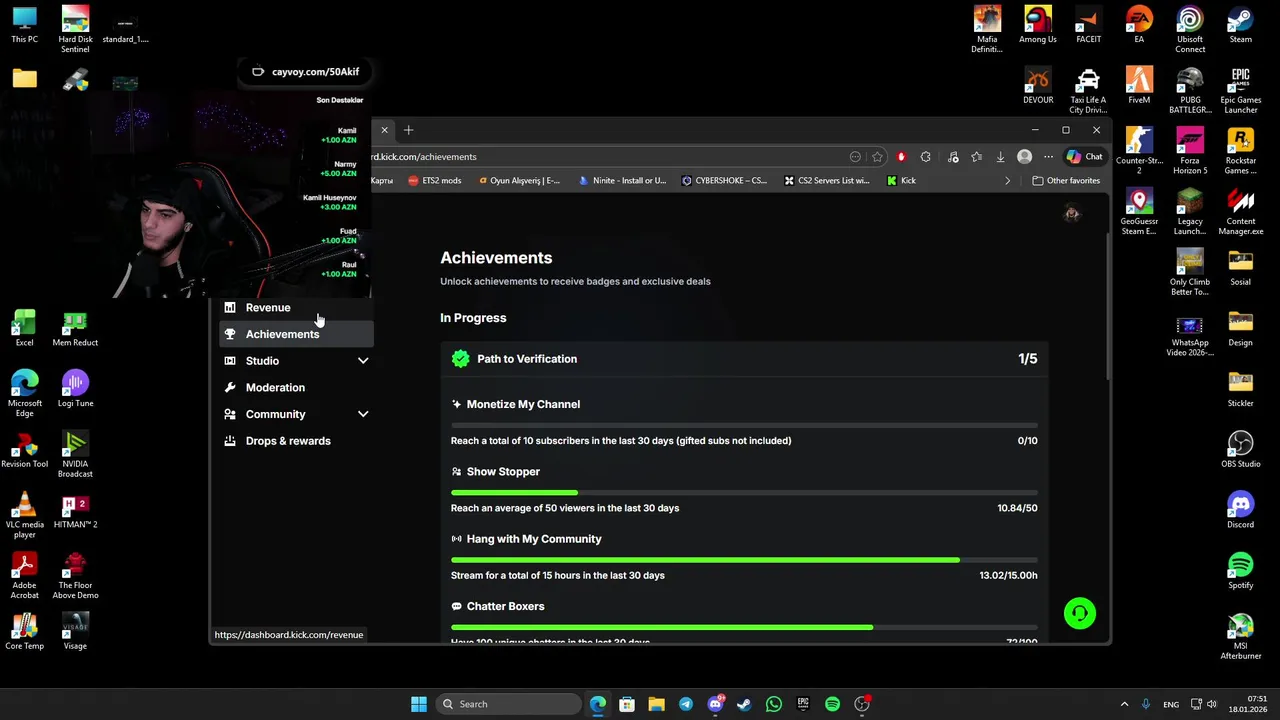Click the red ad-blocker extension icon

[x=901, y=157]
